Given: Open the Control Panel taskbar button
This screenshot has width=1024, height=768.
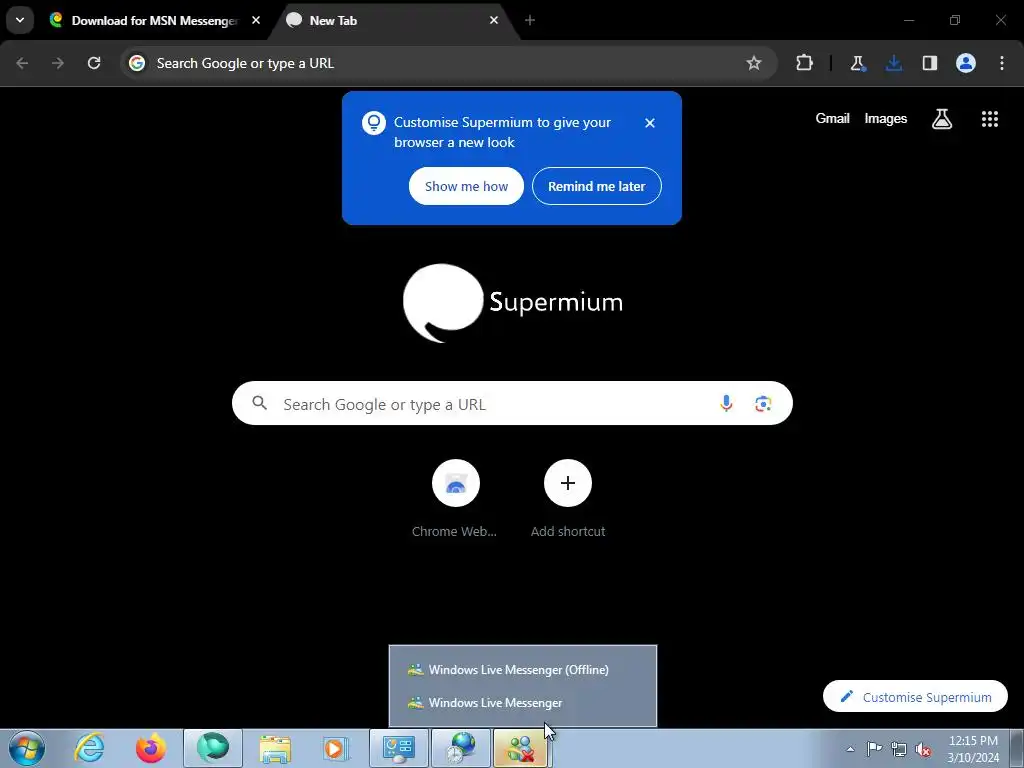Looking at the screenshot, I should (x=398, y=748).
